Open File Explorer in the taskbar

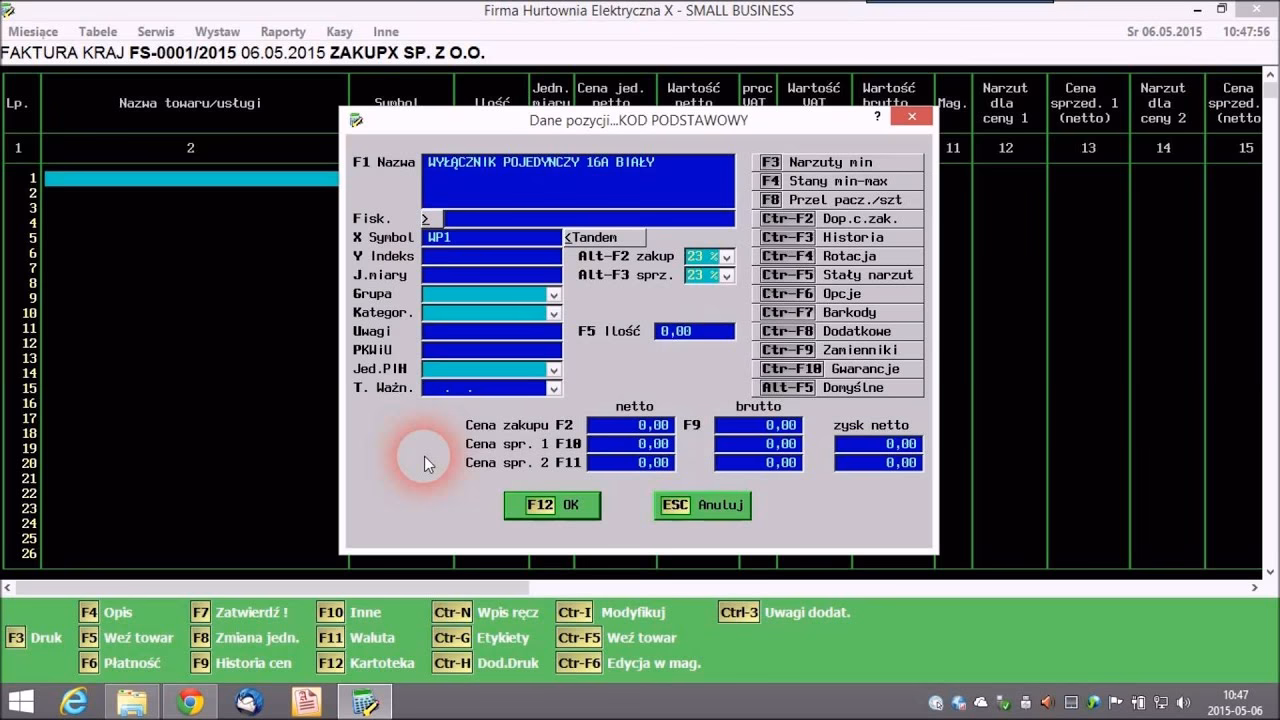click(x=132, y=702)
